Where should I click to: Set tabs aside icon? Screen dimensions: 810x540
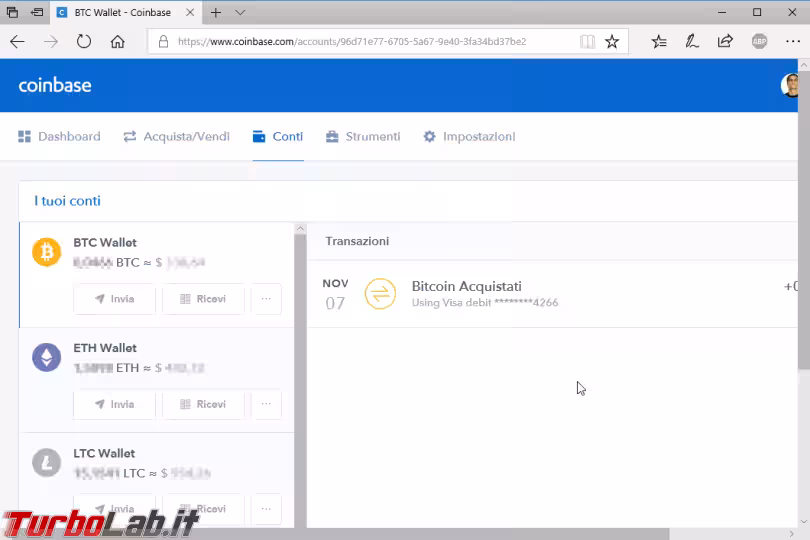(x=37, y=12)
